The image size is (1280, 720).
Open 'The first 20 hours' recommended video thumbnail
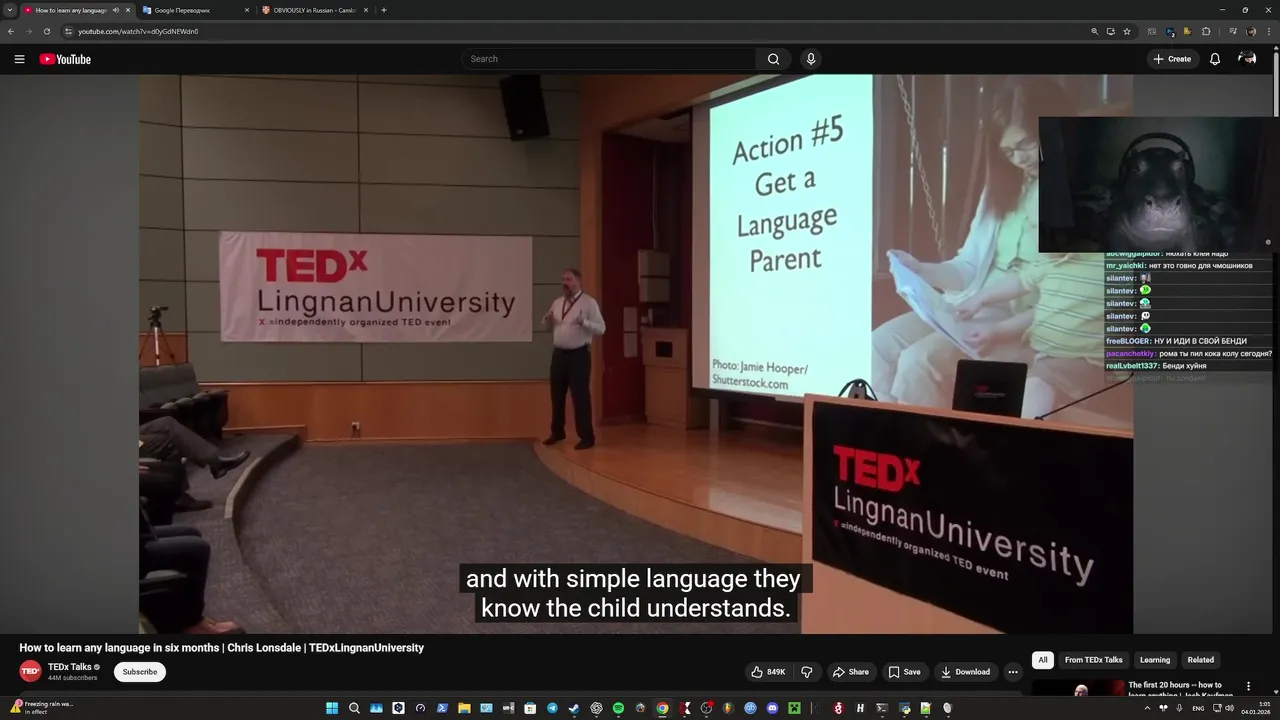[x=1078, y=687]
